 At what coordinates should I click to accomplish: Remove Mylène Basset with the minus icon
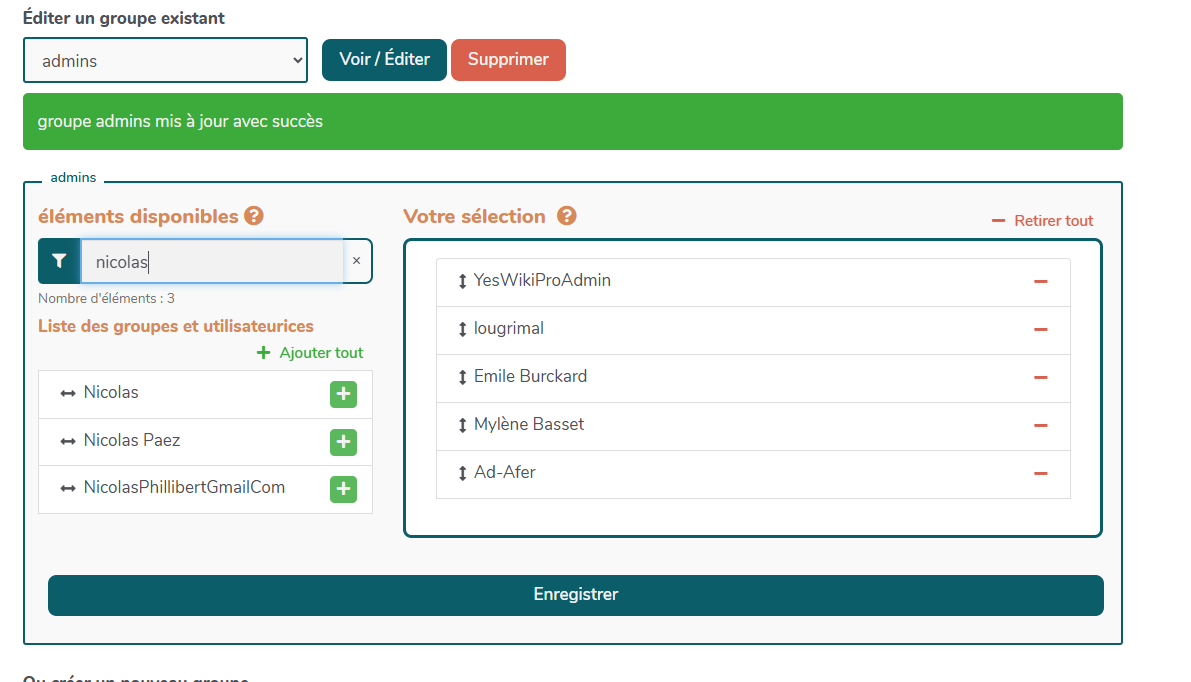(1040, 426)
